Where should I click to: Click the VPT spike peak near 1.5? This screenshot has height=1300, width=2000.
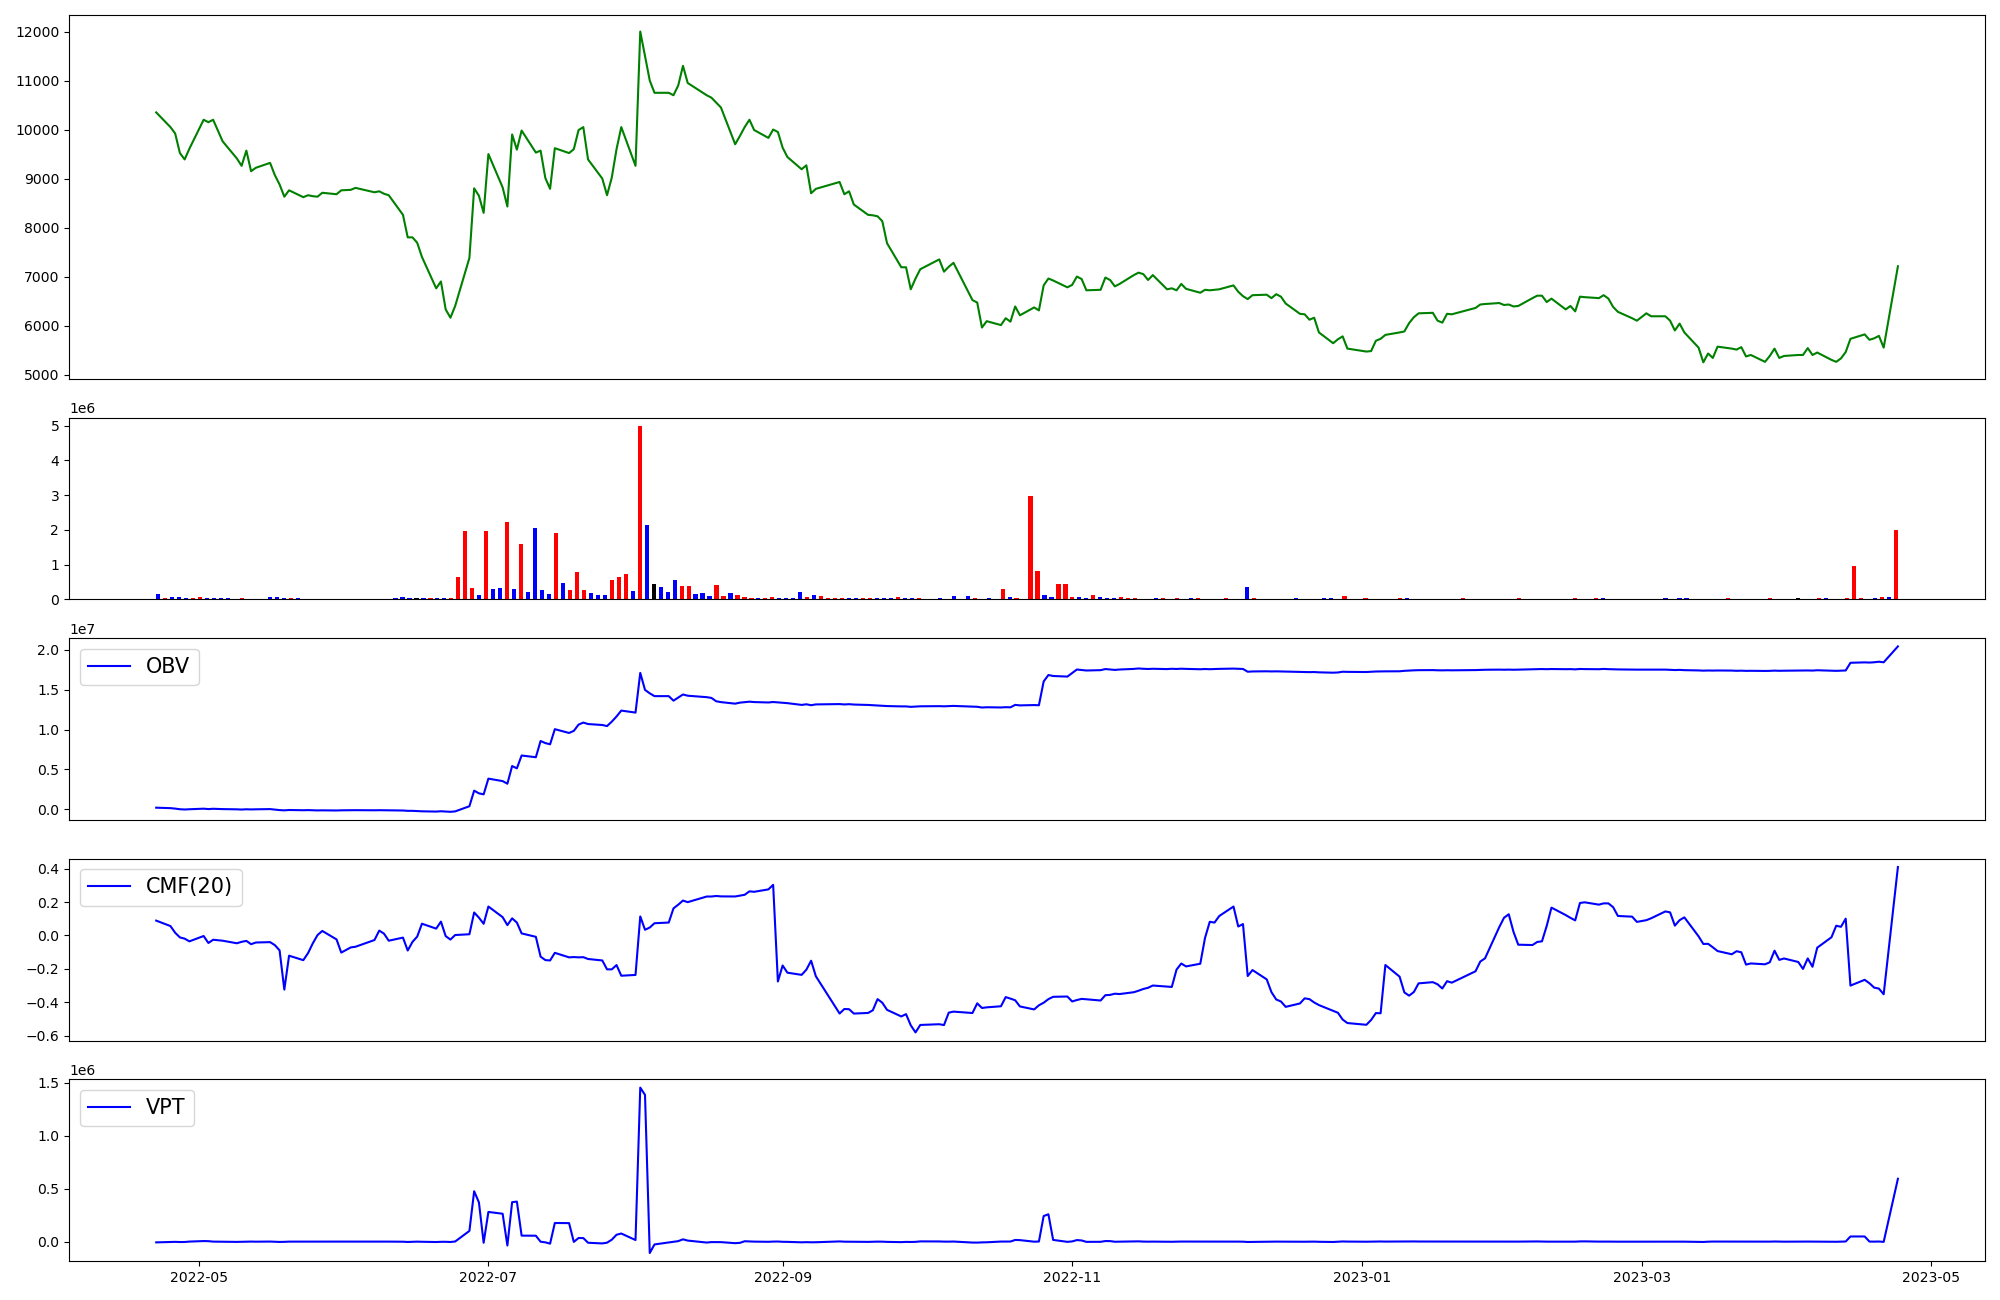(x=640, y=1089)
